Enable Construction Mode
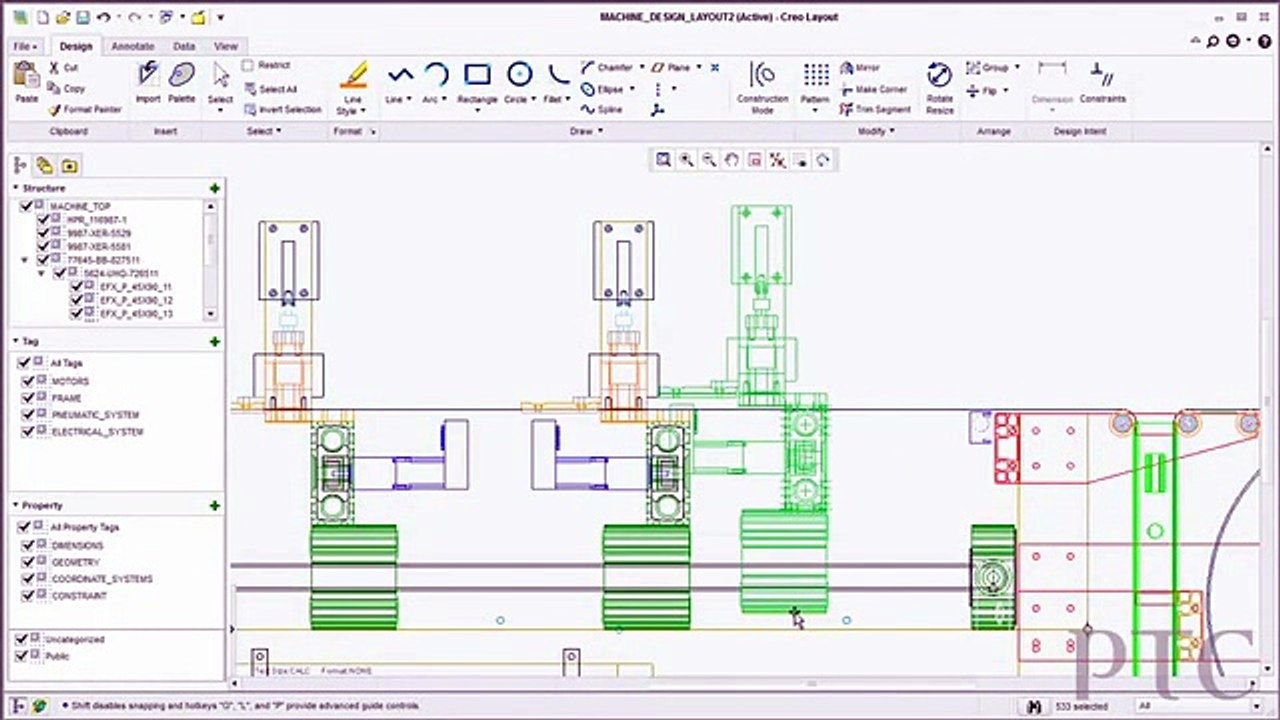 762,87
